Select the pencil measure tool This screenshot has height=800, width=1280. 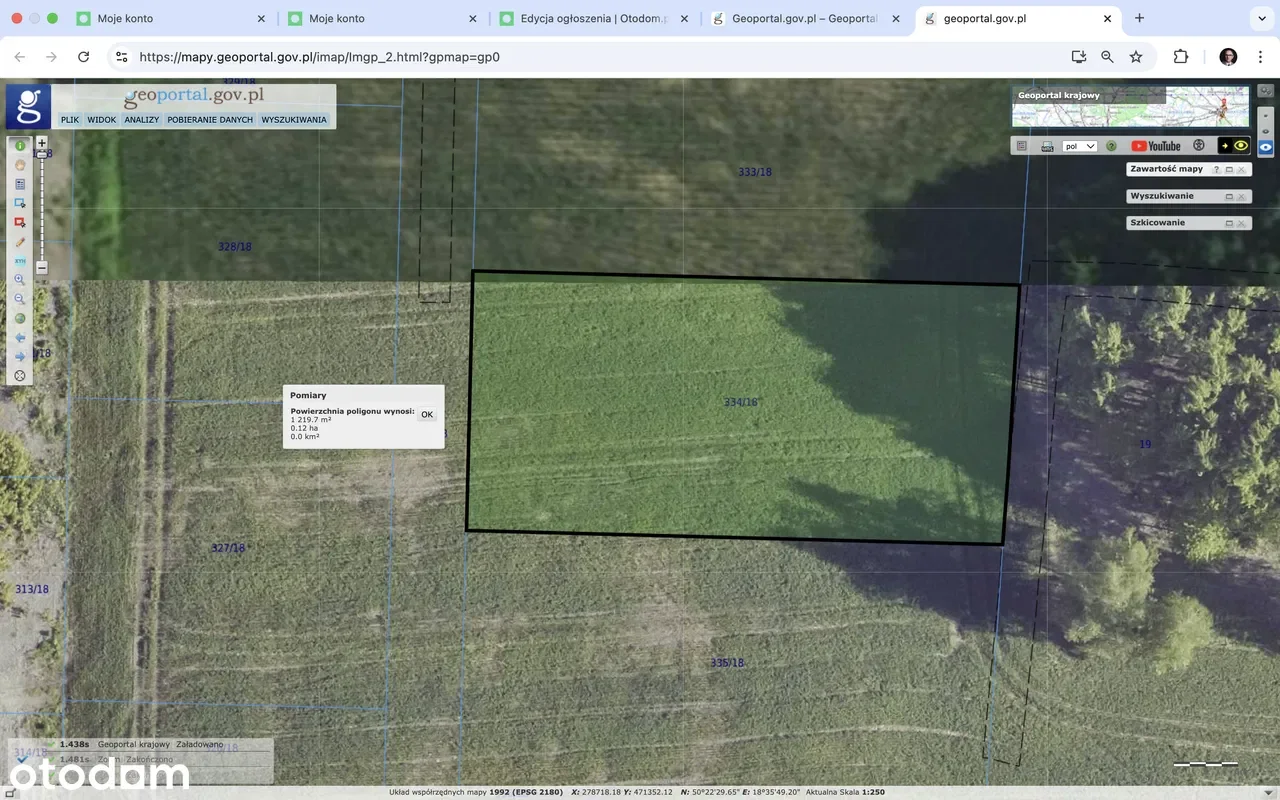pyautogui.click(x=19, y=242)
